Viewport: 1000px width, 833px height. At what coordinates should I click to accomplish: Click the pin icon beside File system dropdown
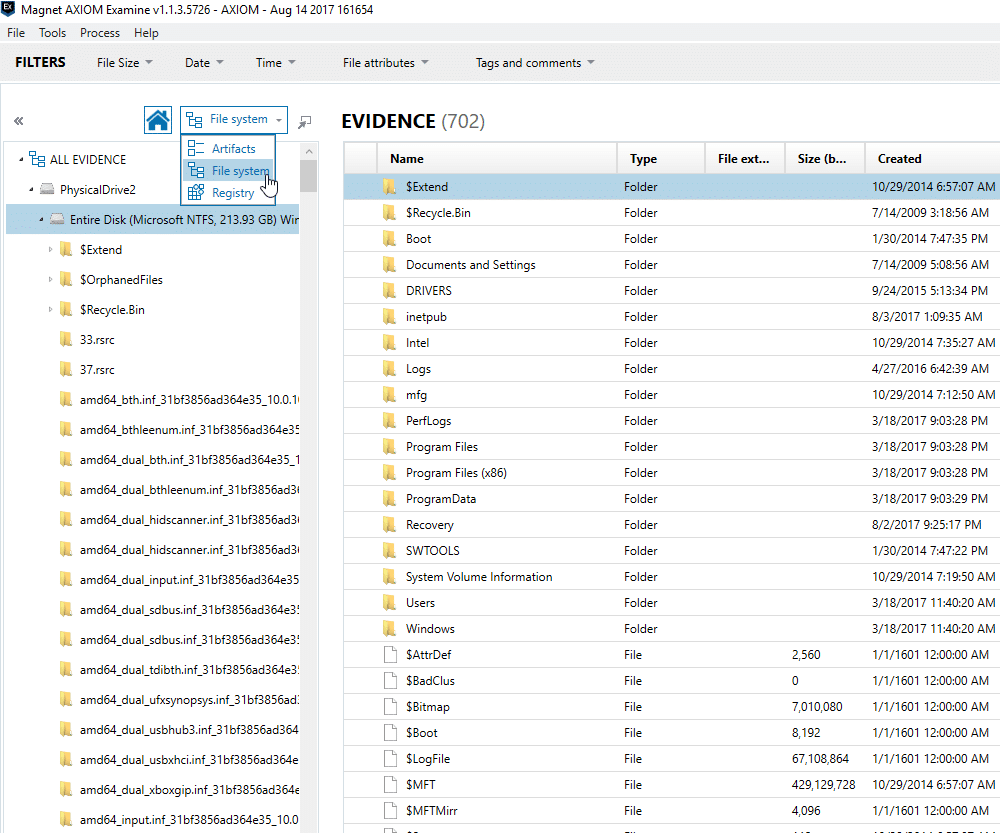[305, 121]
